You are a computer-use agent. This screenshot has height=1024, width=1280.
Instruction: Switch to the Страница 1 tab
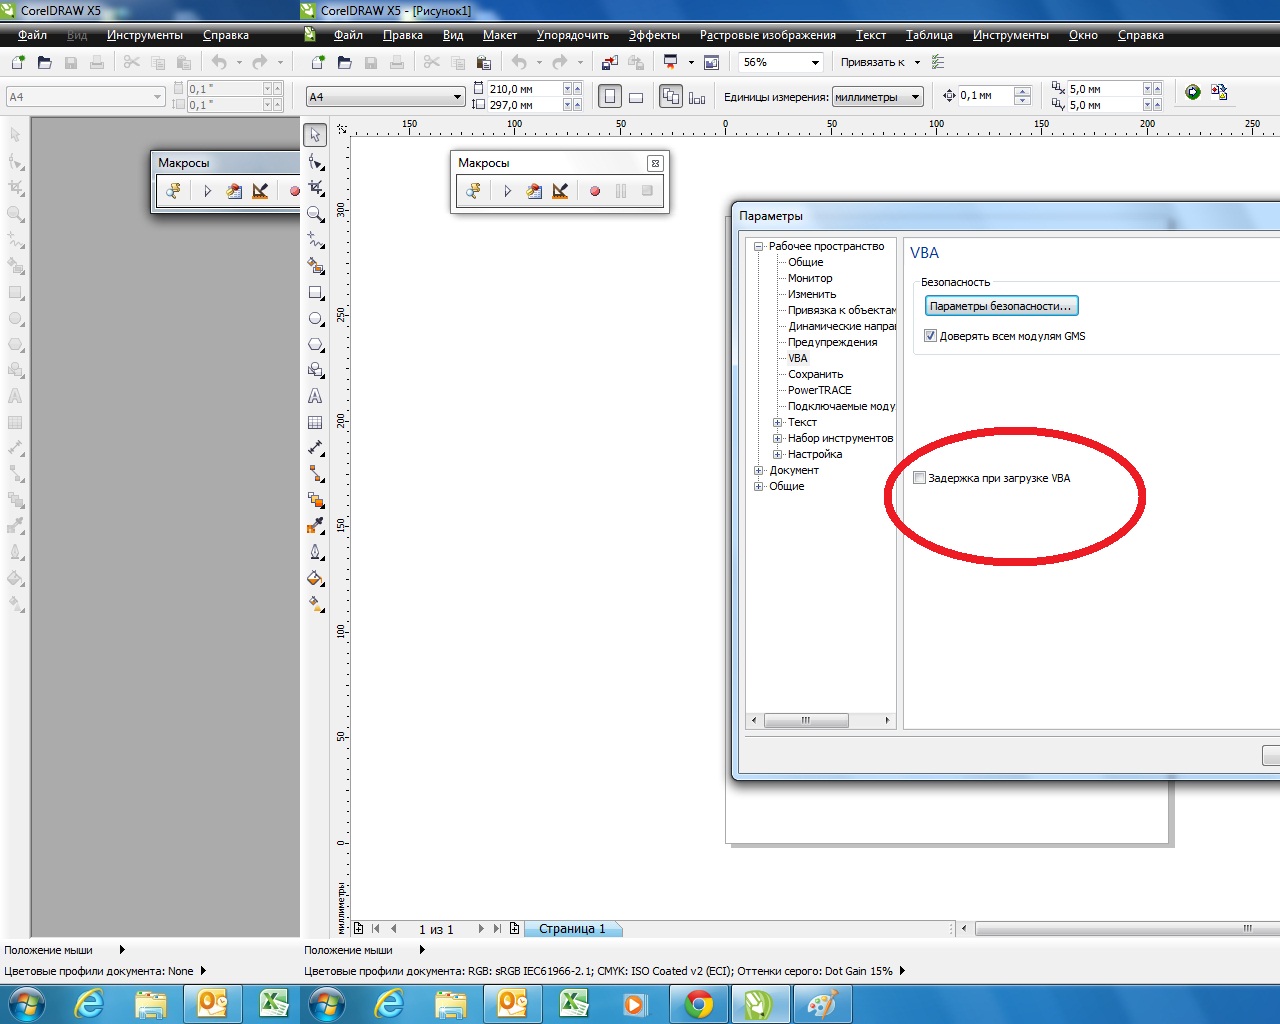pyautogui.click(x=572, y=929)
